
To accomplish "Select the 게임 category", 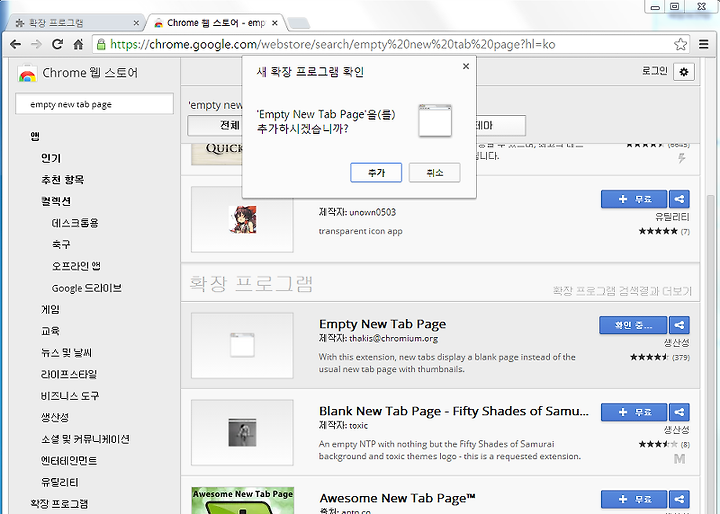I will 50,310.
